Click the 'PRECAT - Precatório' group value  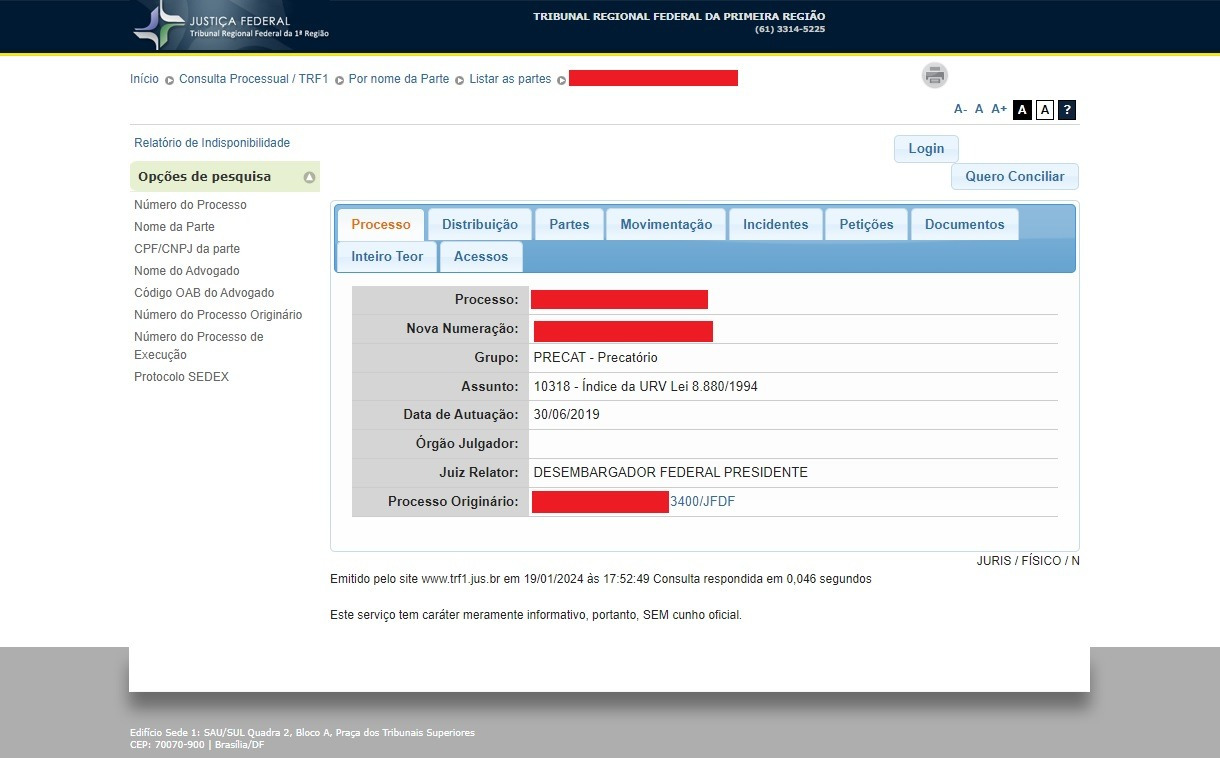point(596,358)
